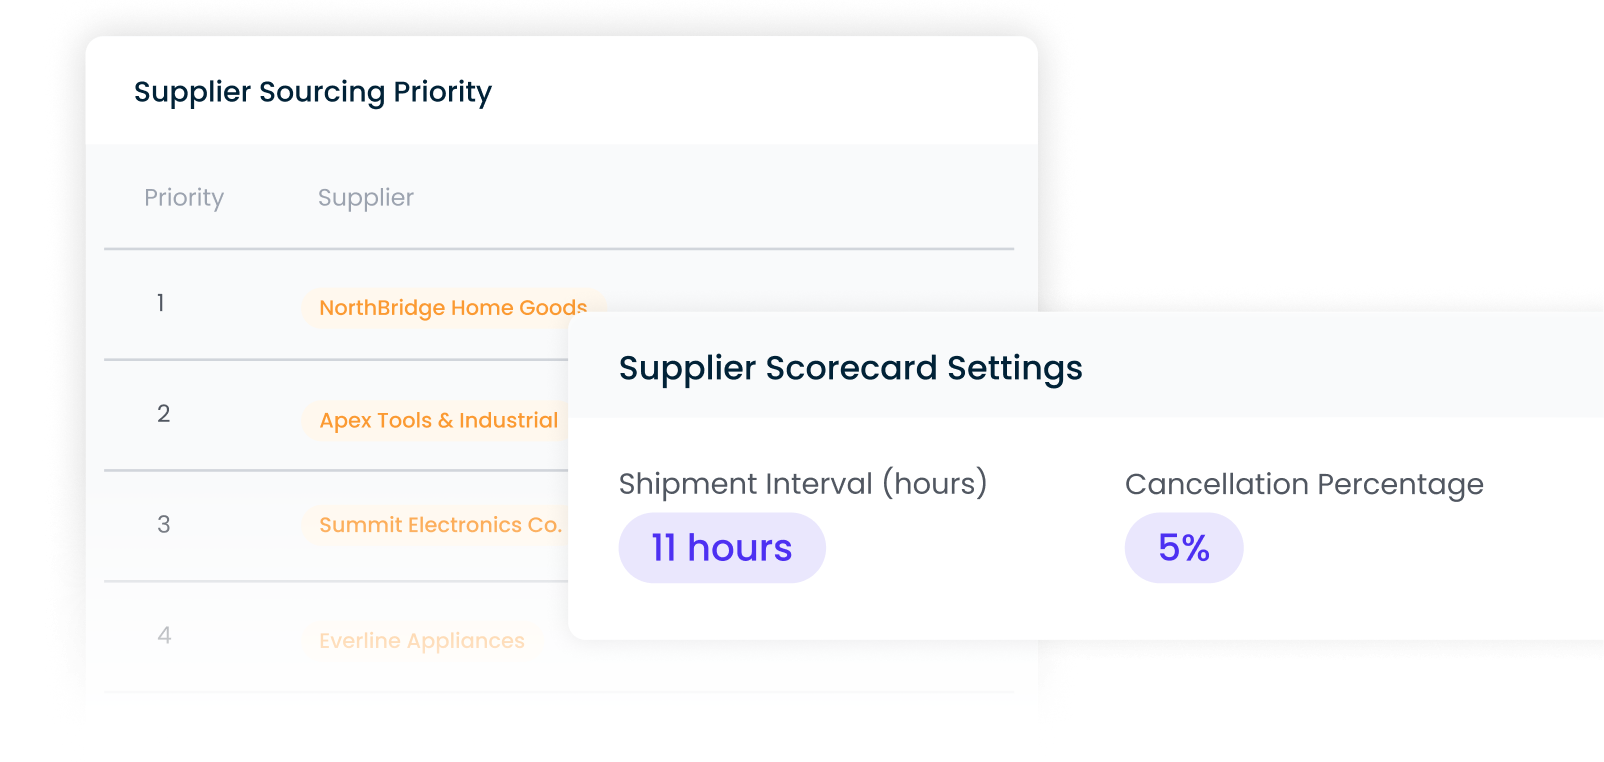Open the 5% cancellation percentage value
The width and height of the screenshot is (1604, 762).
[1183, 547]
